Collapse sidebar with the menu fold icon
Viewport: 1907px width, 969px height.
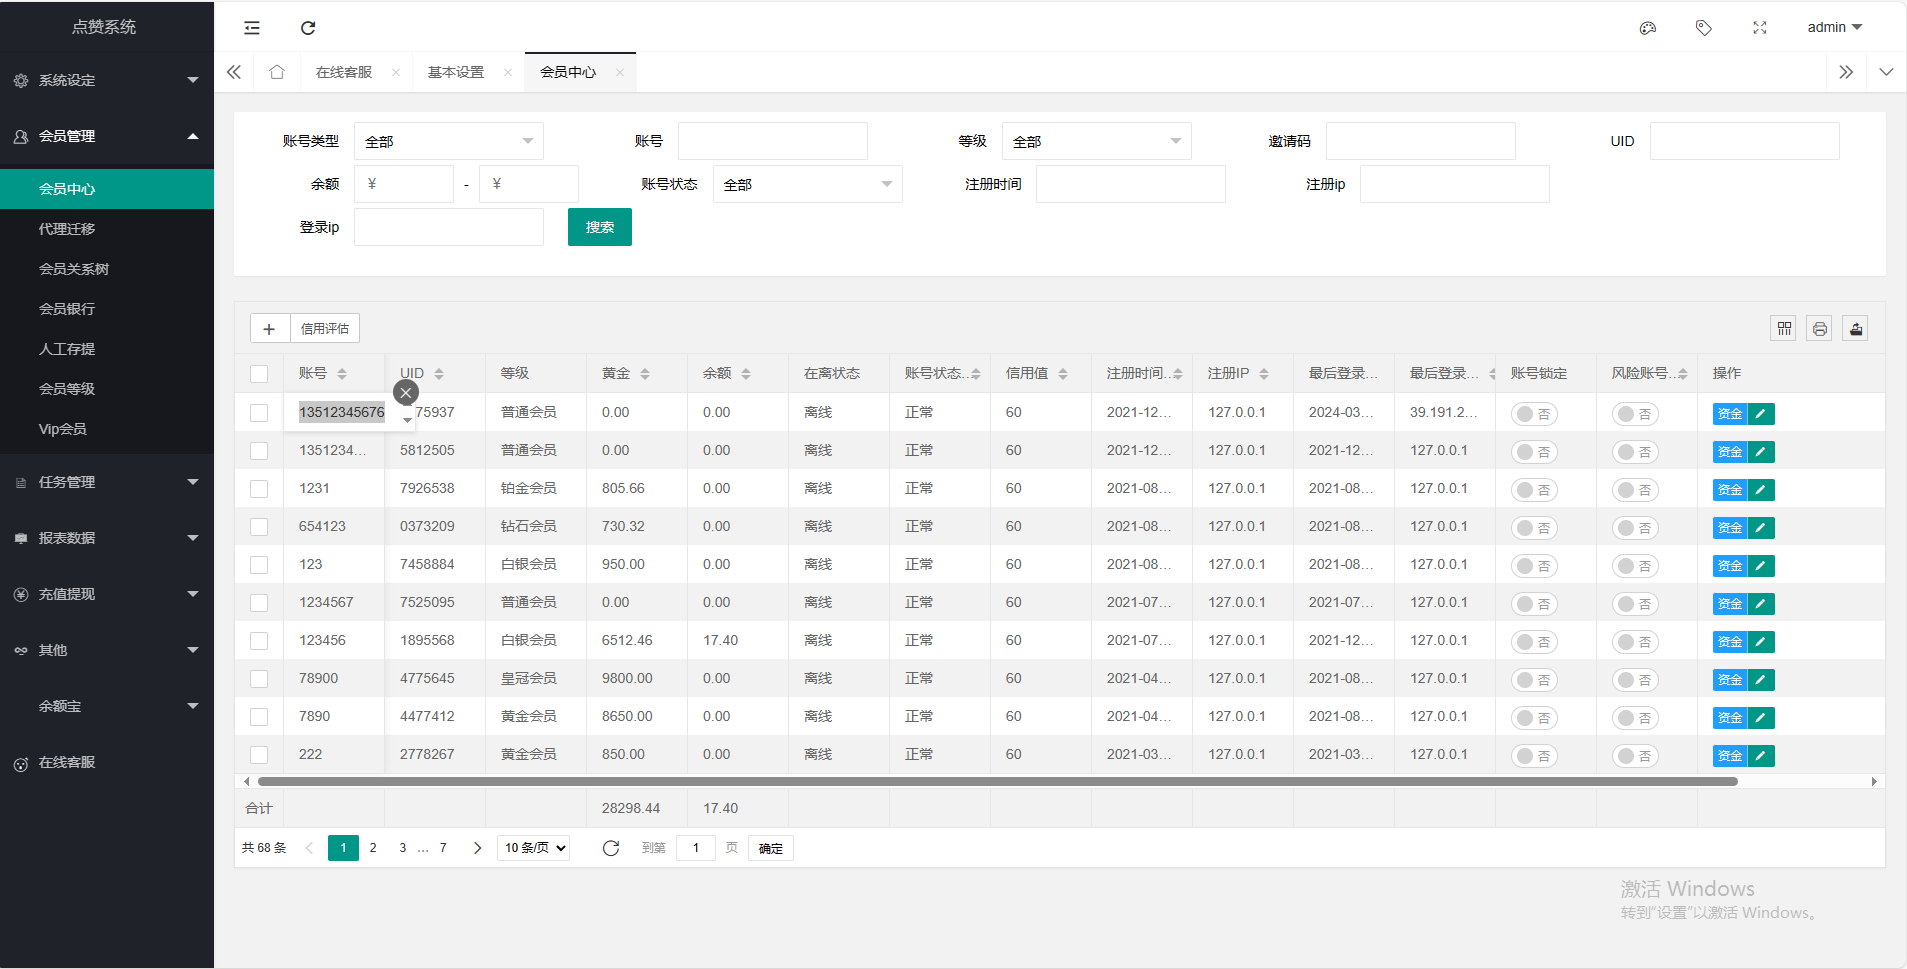pos(252,28)
